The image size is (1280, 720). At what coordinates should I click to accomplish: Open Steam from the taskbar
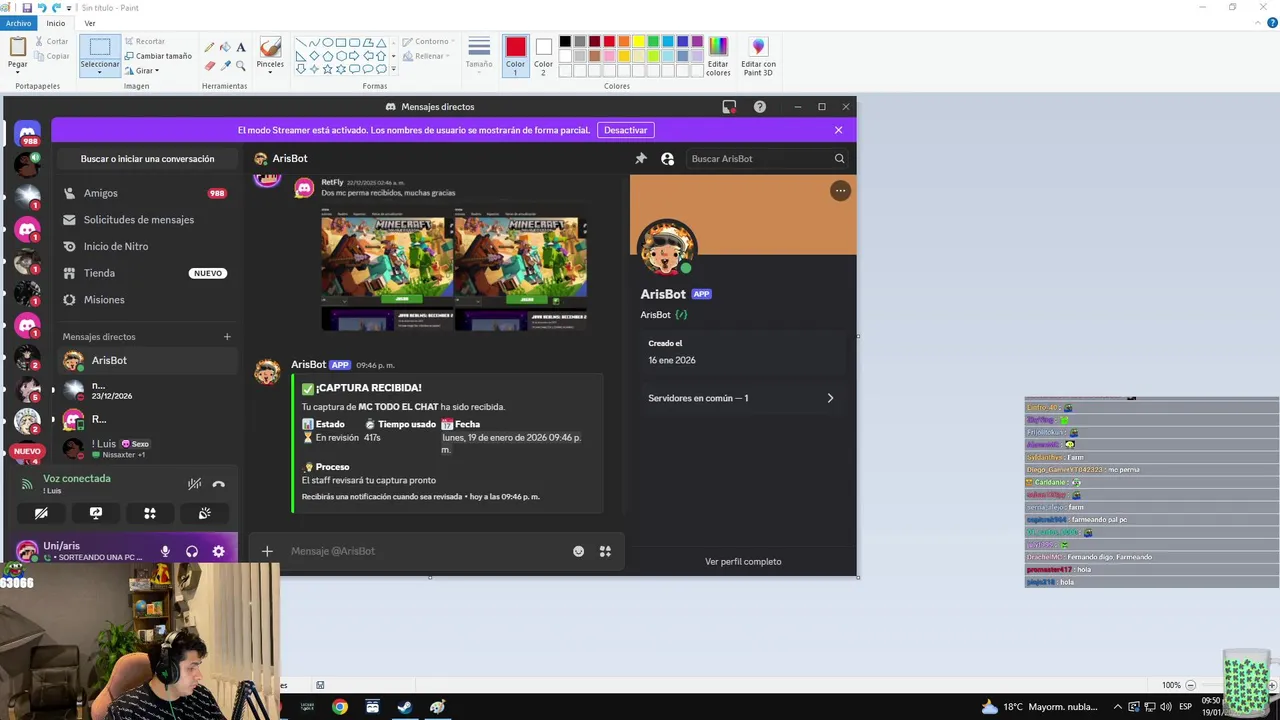point(405,707)
